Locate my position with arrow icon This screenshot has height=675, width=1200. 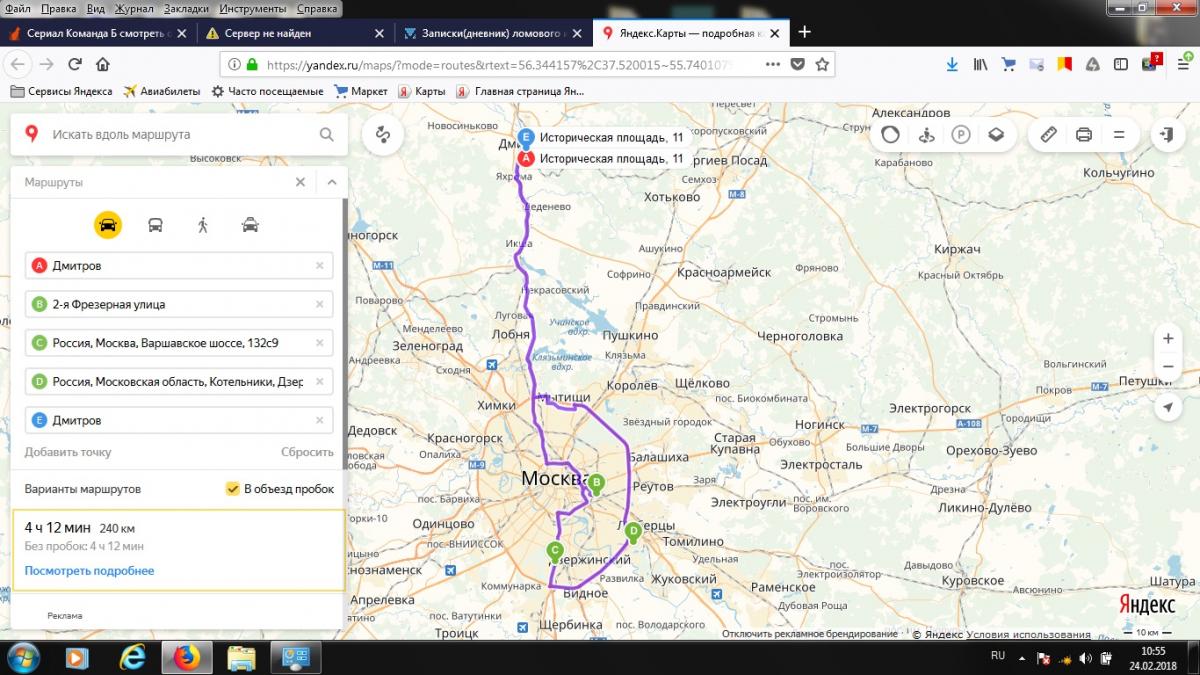pos(1167,407)
